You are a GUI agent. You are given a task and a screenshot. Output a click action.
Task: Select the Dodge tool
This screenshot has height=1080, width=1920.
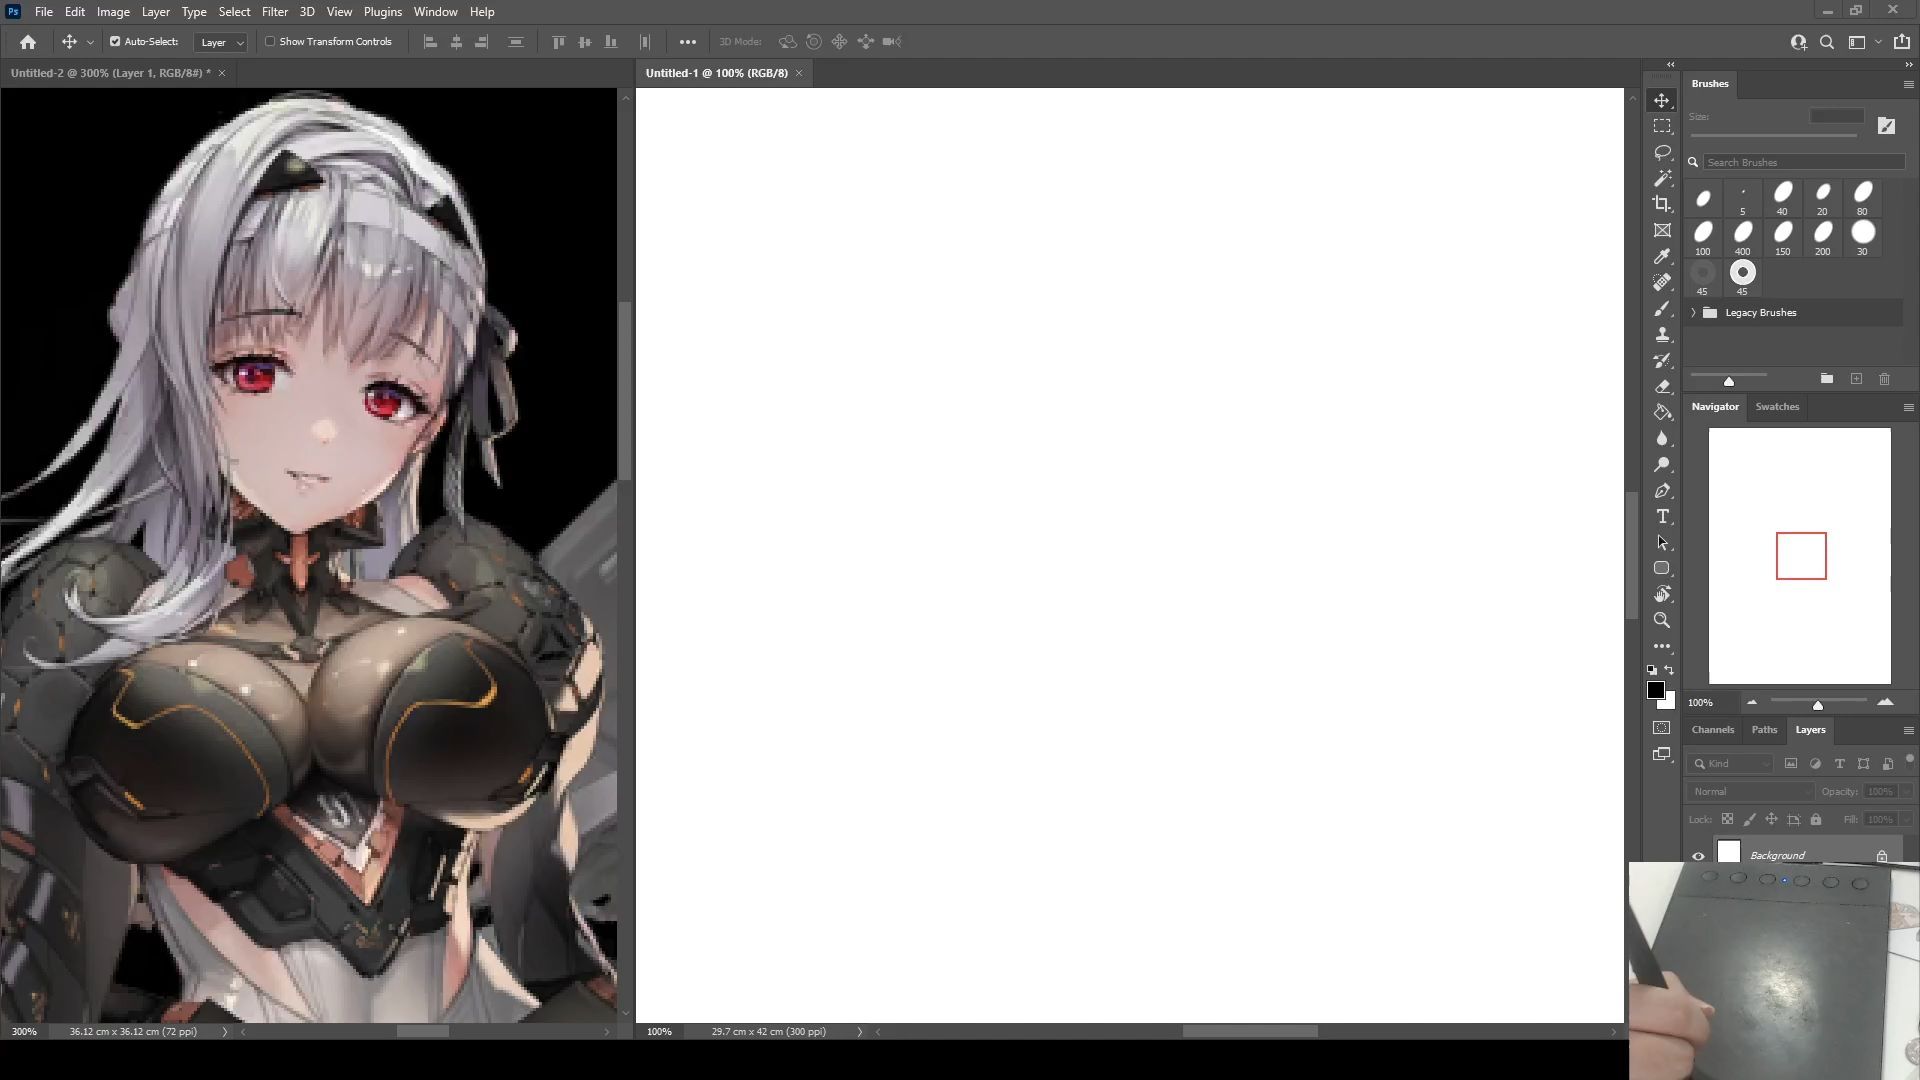coord(1662,464)
